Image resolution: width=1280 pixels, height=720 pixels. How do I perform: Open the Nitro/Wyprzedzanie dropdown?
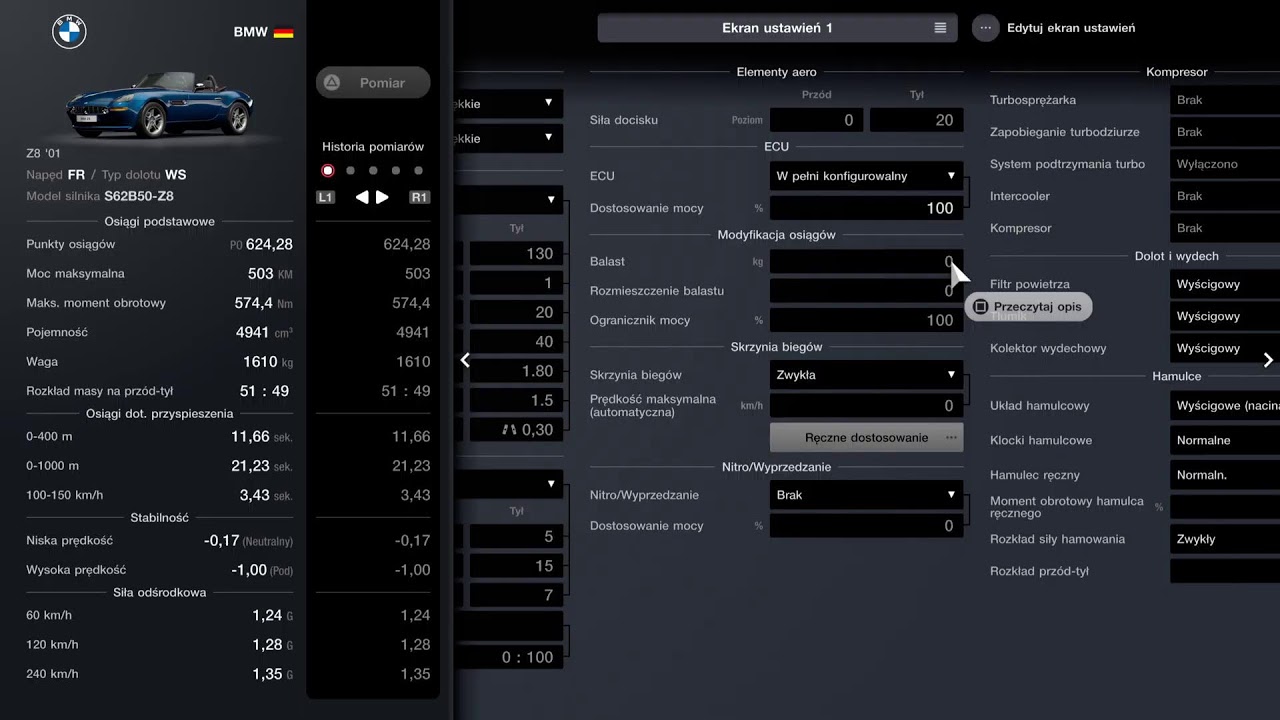866,495
